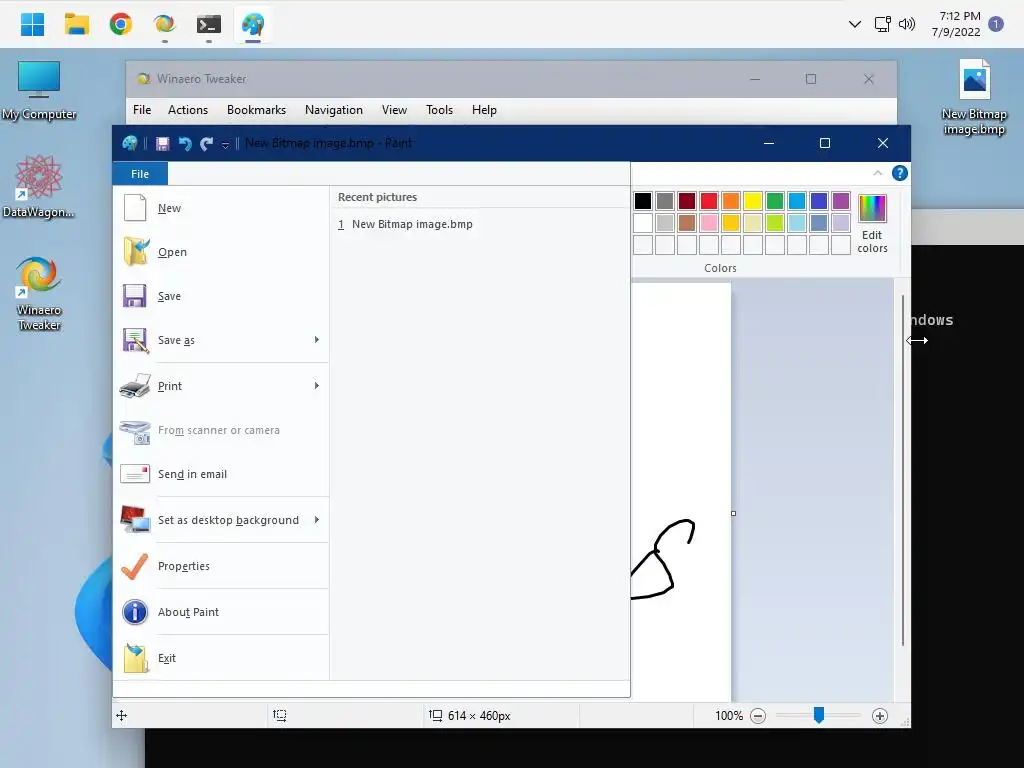1024x768 pixels.
Task: Click the zoom slider handle
Action: 818,715
